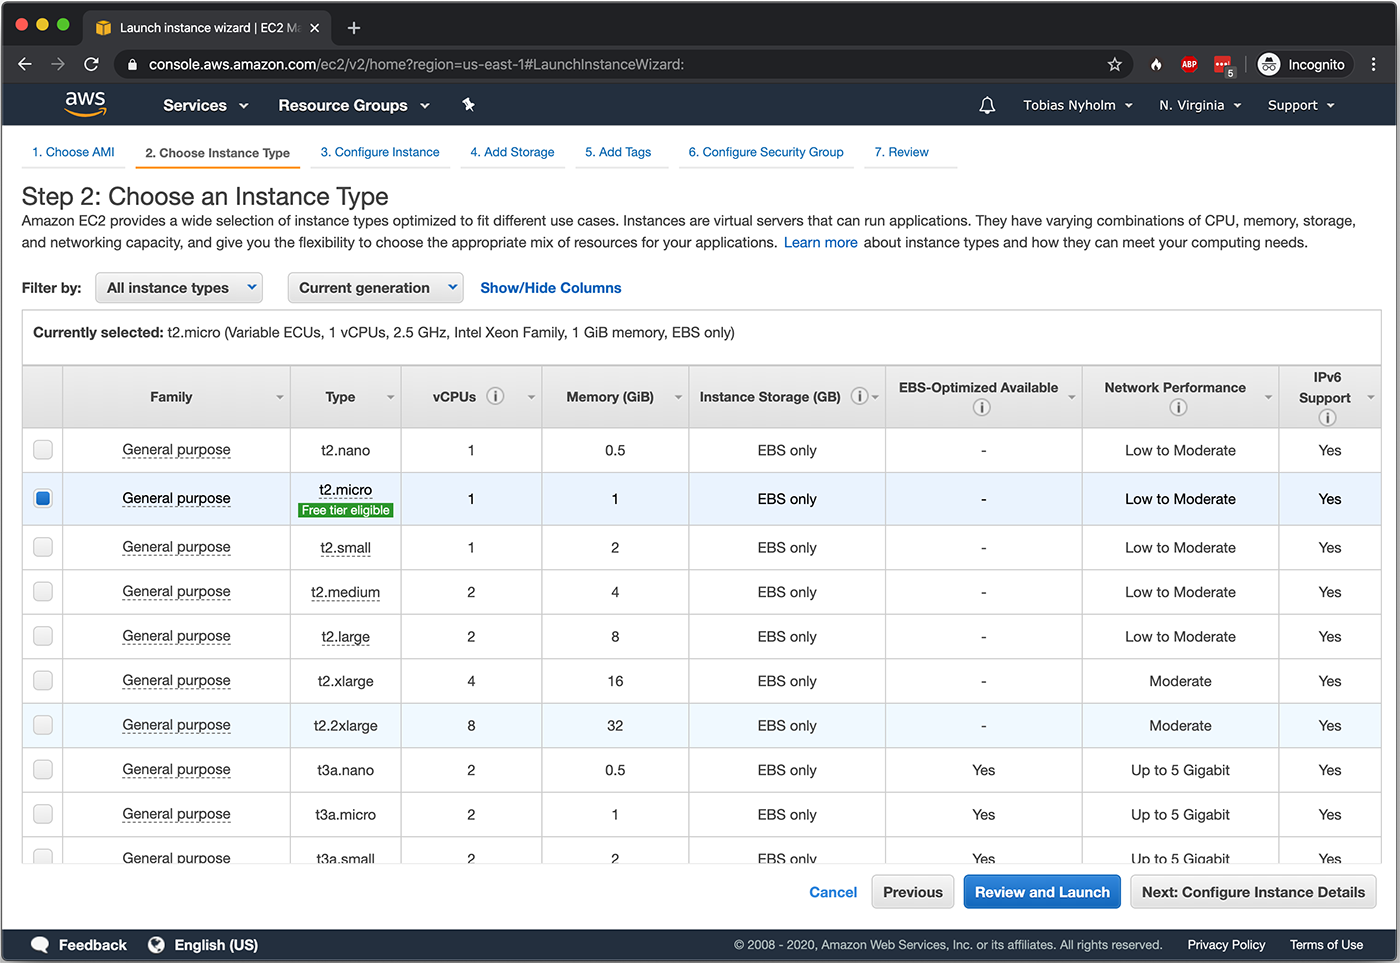Go to step 7 Review

(x=902, y=152)
